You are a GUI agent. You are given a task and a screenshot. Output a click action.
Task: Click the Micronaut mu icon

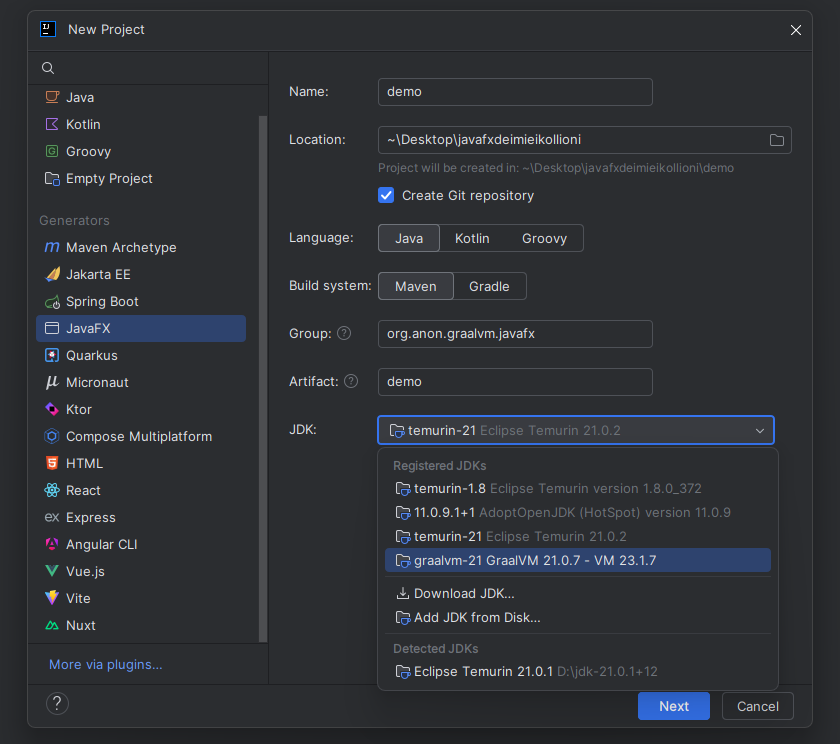click(52, 382)
